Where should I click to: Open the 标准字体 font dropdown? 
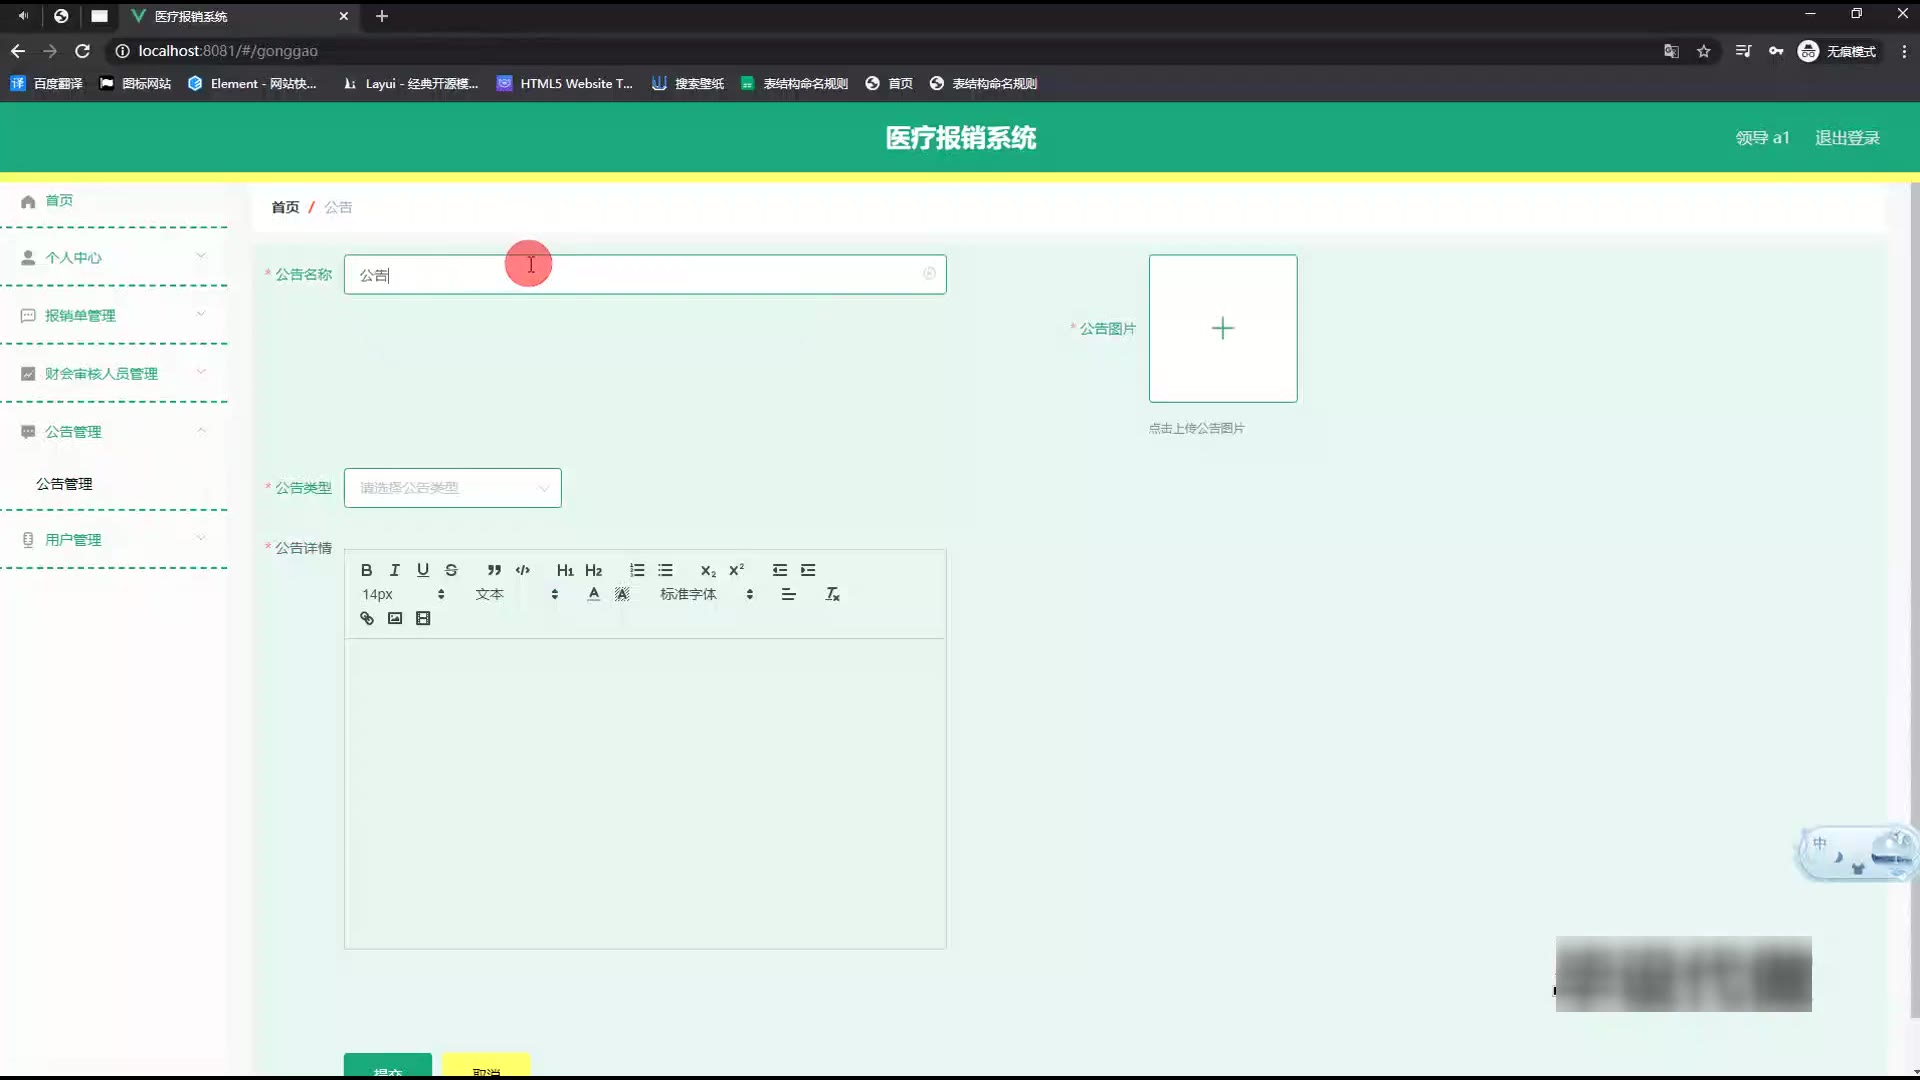706,594
